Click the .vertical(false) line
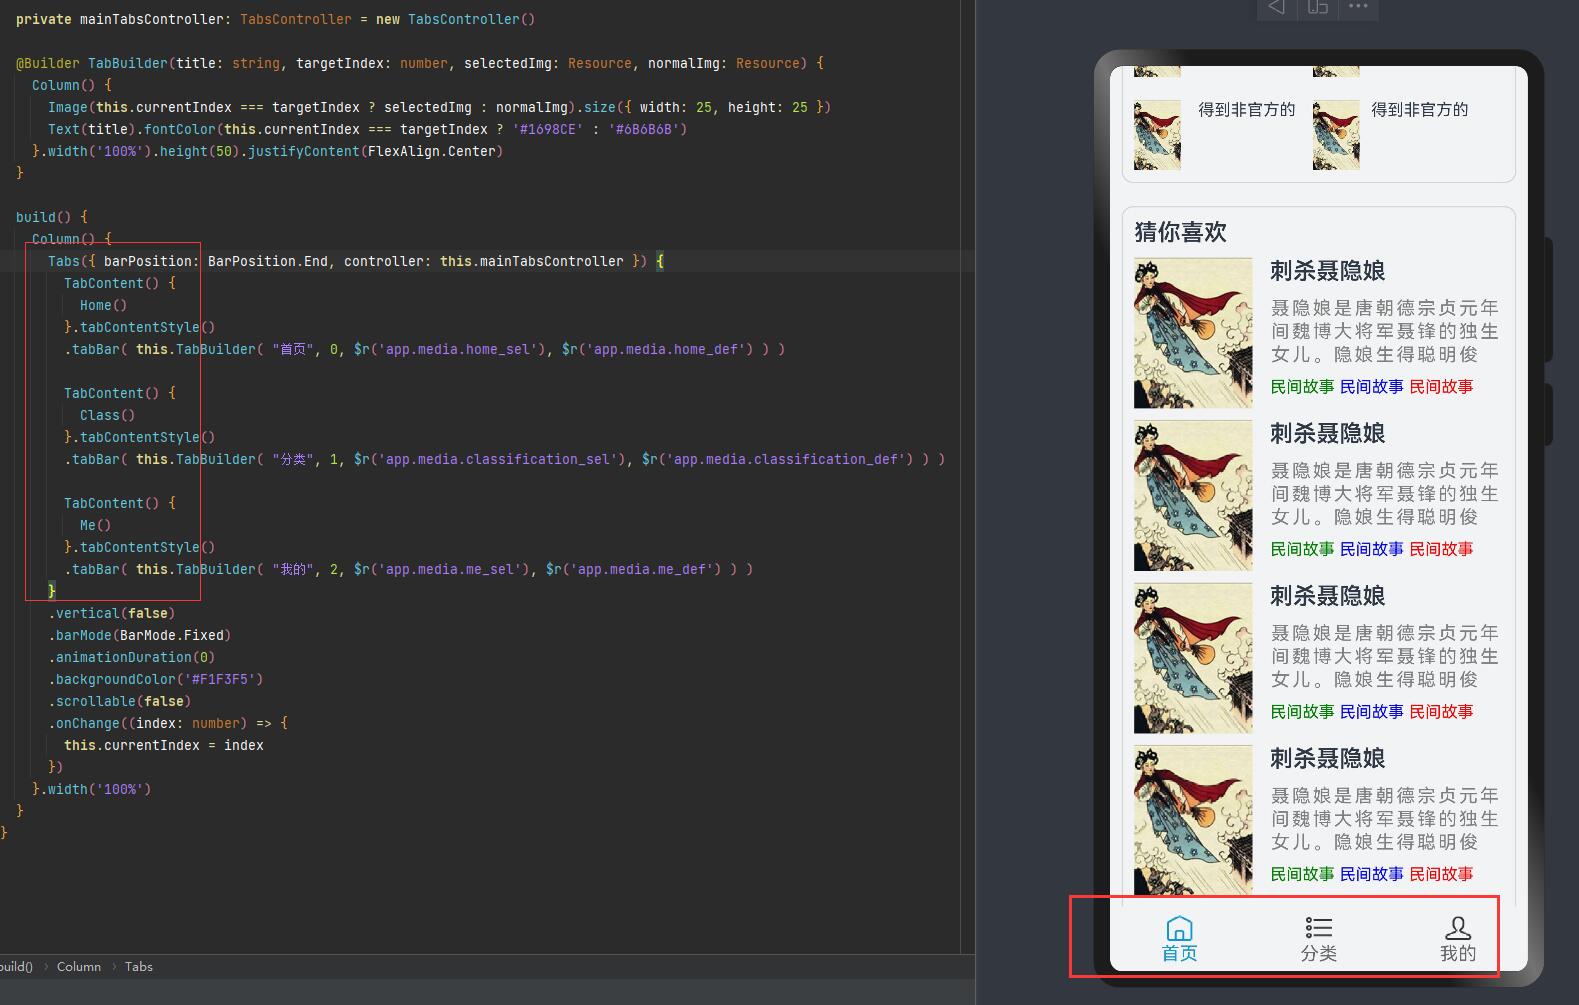The image size is (1579, 1005). click(x=112, y=613)
